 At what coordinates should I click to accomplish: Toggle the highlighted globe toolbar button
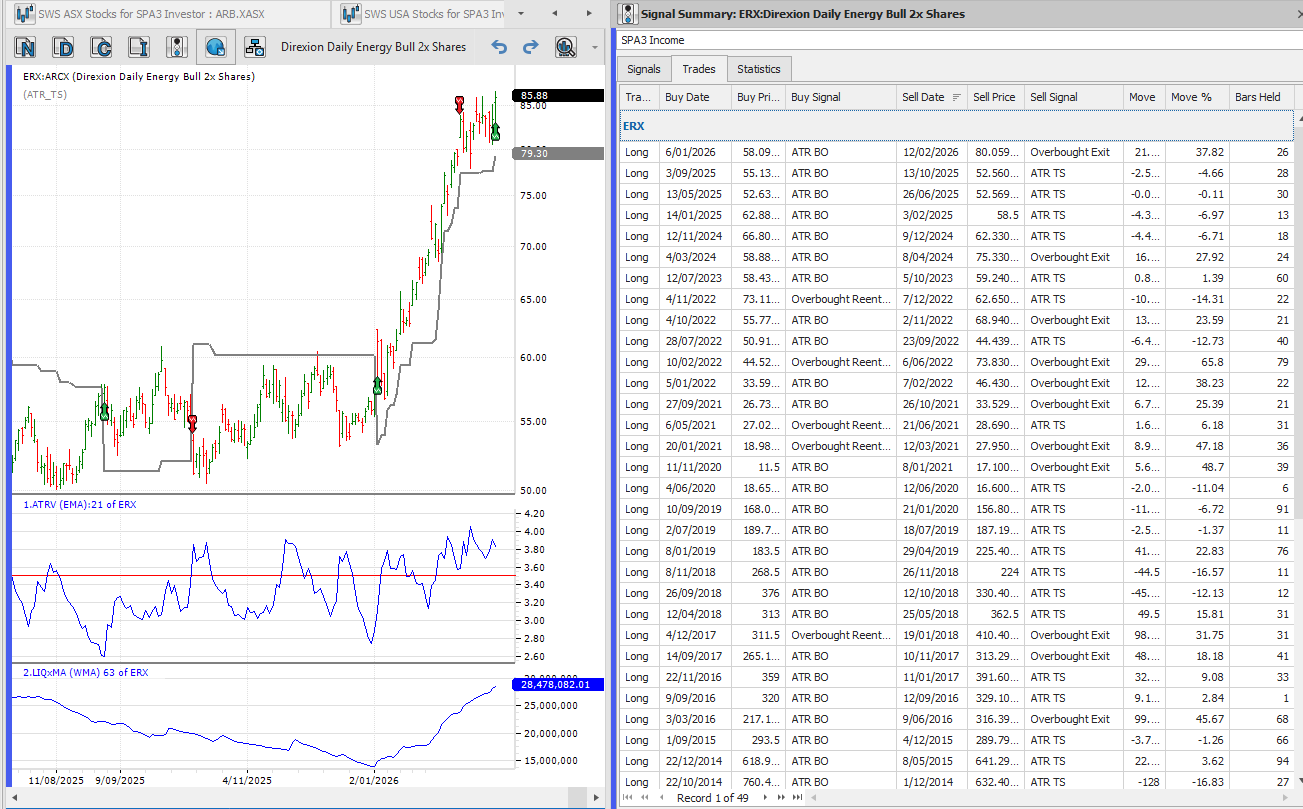pyautogui.click(x=215, y=47)
